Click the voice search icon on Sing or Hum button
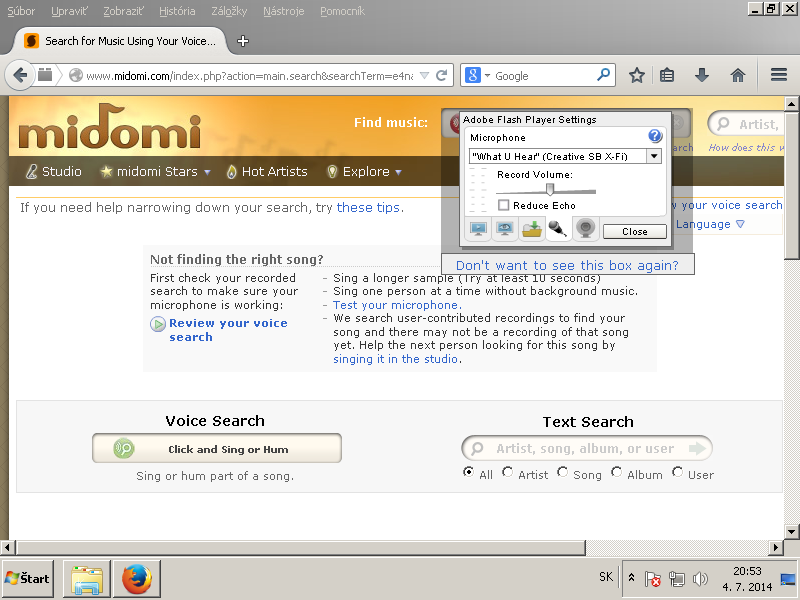Screen dimensions: 800x600 [123, 448]
